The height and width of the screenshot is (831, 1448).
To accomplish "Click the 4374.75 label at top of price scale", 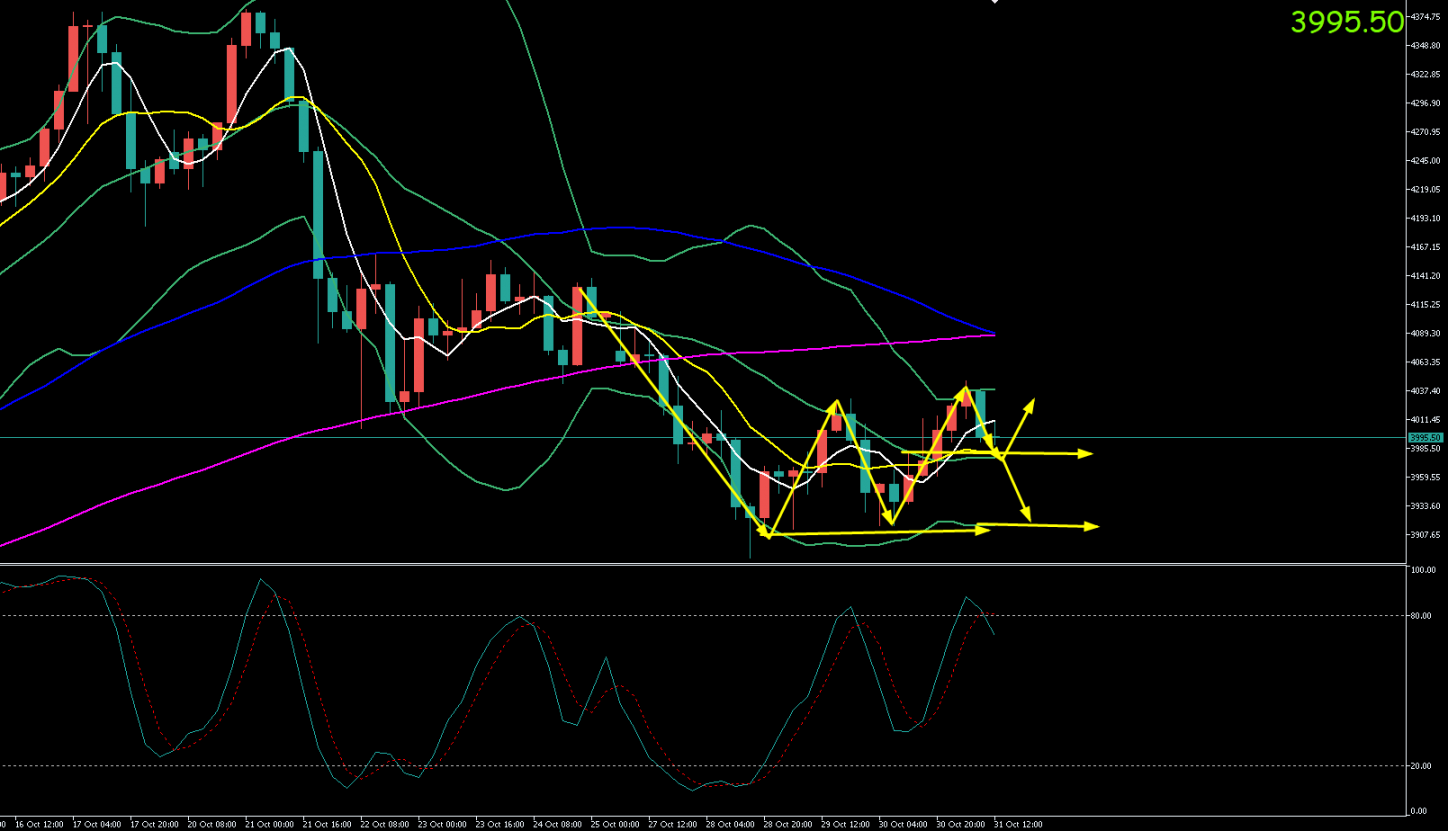I will (1424, 17).
